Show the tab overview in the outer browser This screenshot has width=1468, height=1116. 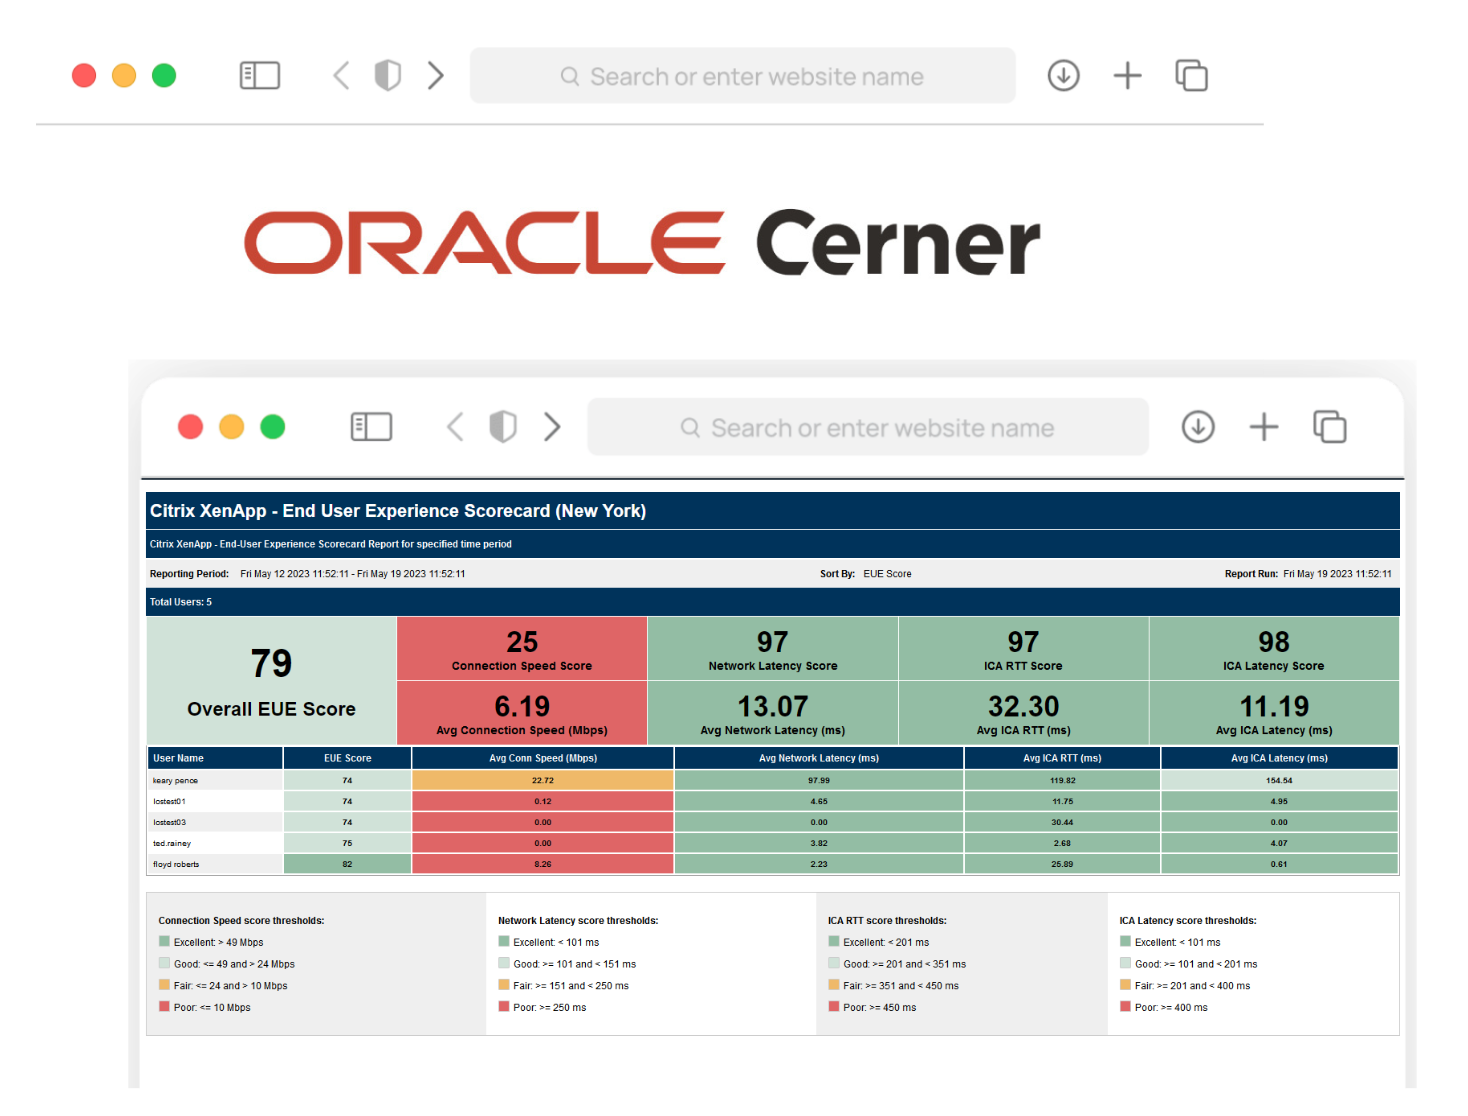[x=1191, y=75]
